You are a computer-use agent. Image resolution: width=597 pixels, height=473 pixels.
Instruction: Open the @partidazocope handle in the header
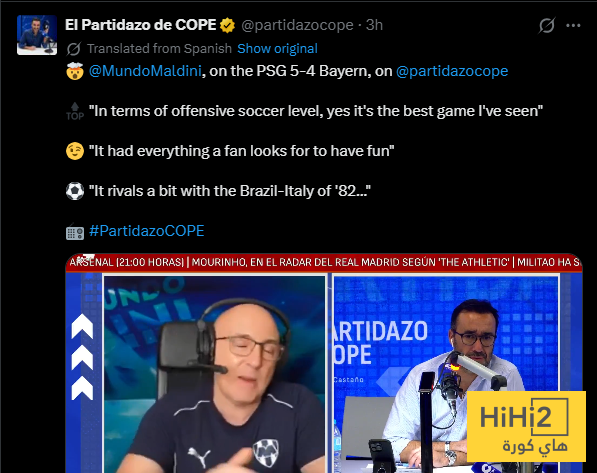pos(297,25)
